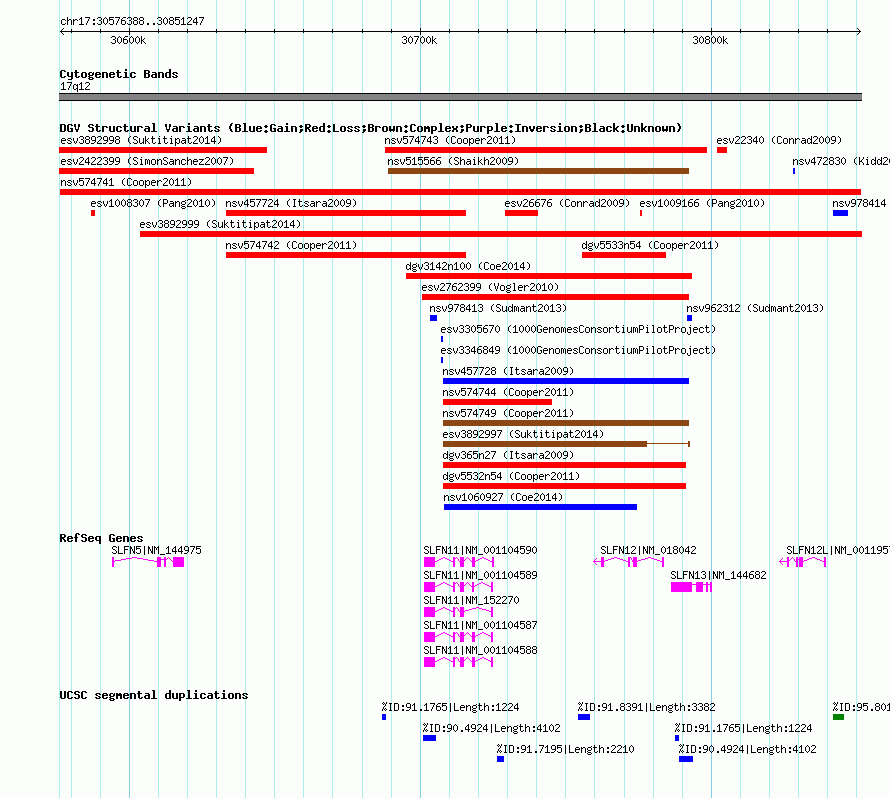Open esv2422399 (SimonSanchez2007) variant label
This screenshot has height=798, width=890.
pyautogui.click(x=147, y=161)
